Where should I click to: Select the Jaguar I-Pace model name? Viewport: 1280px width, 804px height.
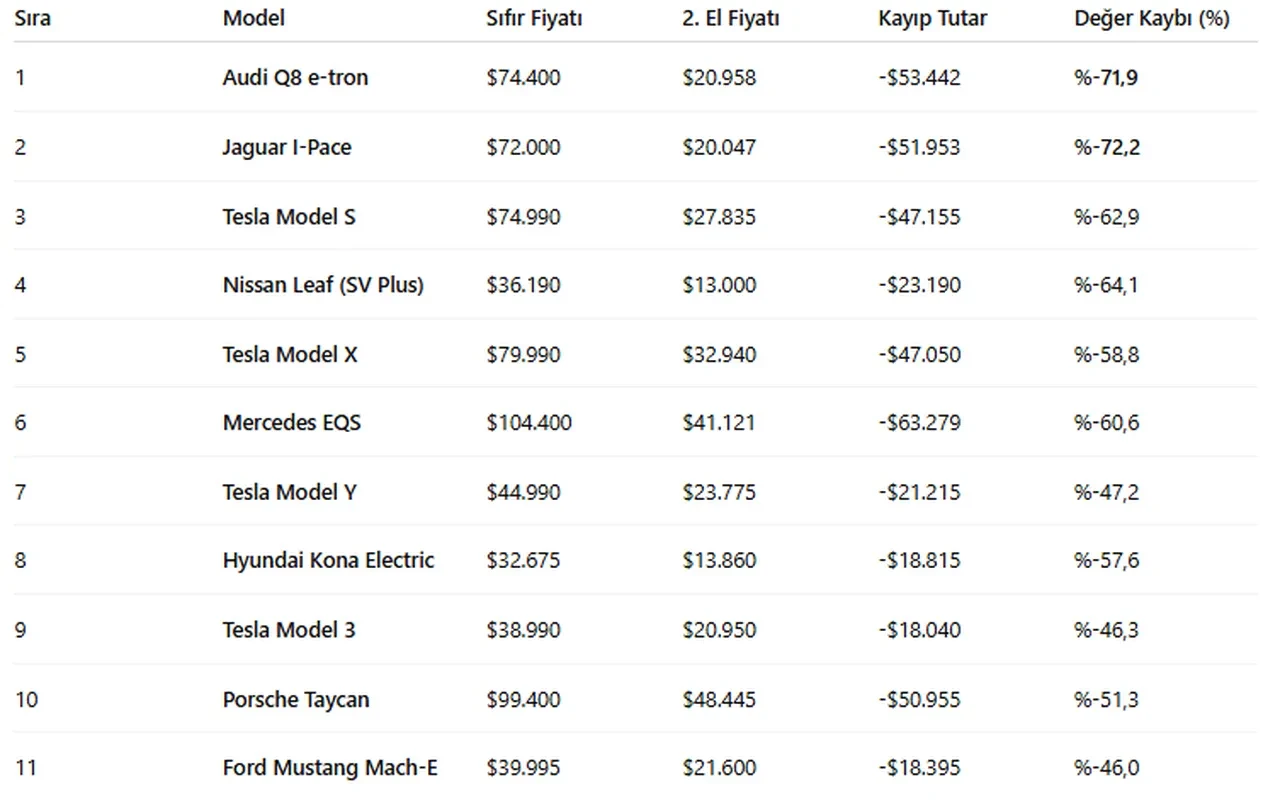pyautogui.click(x=287, y=147)
